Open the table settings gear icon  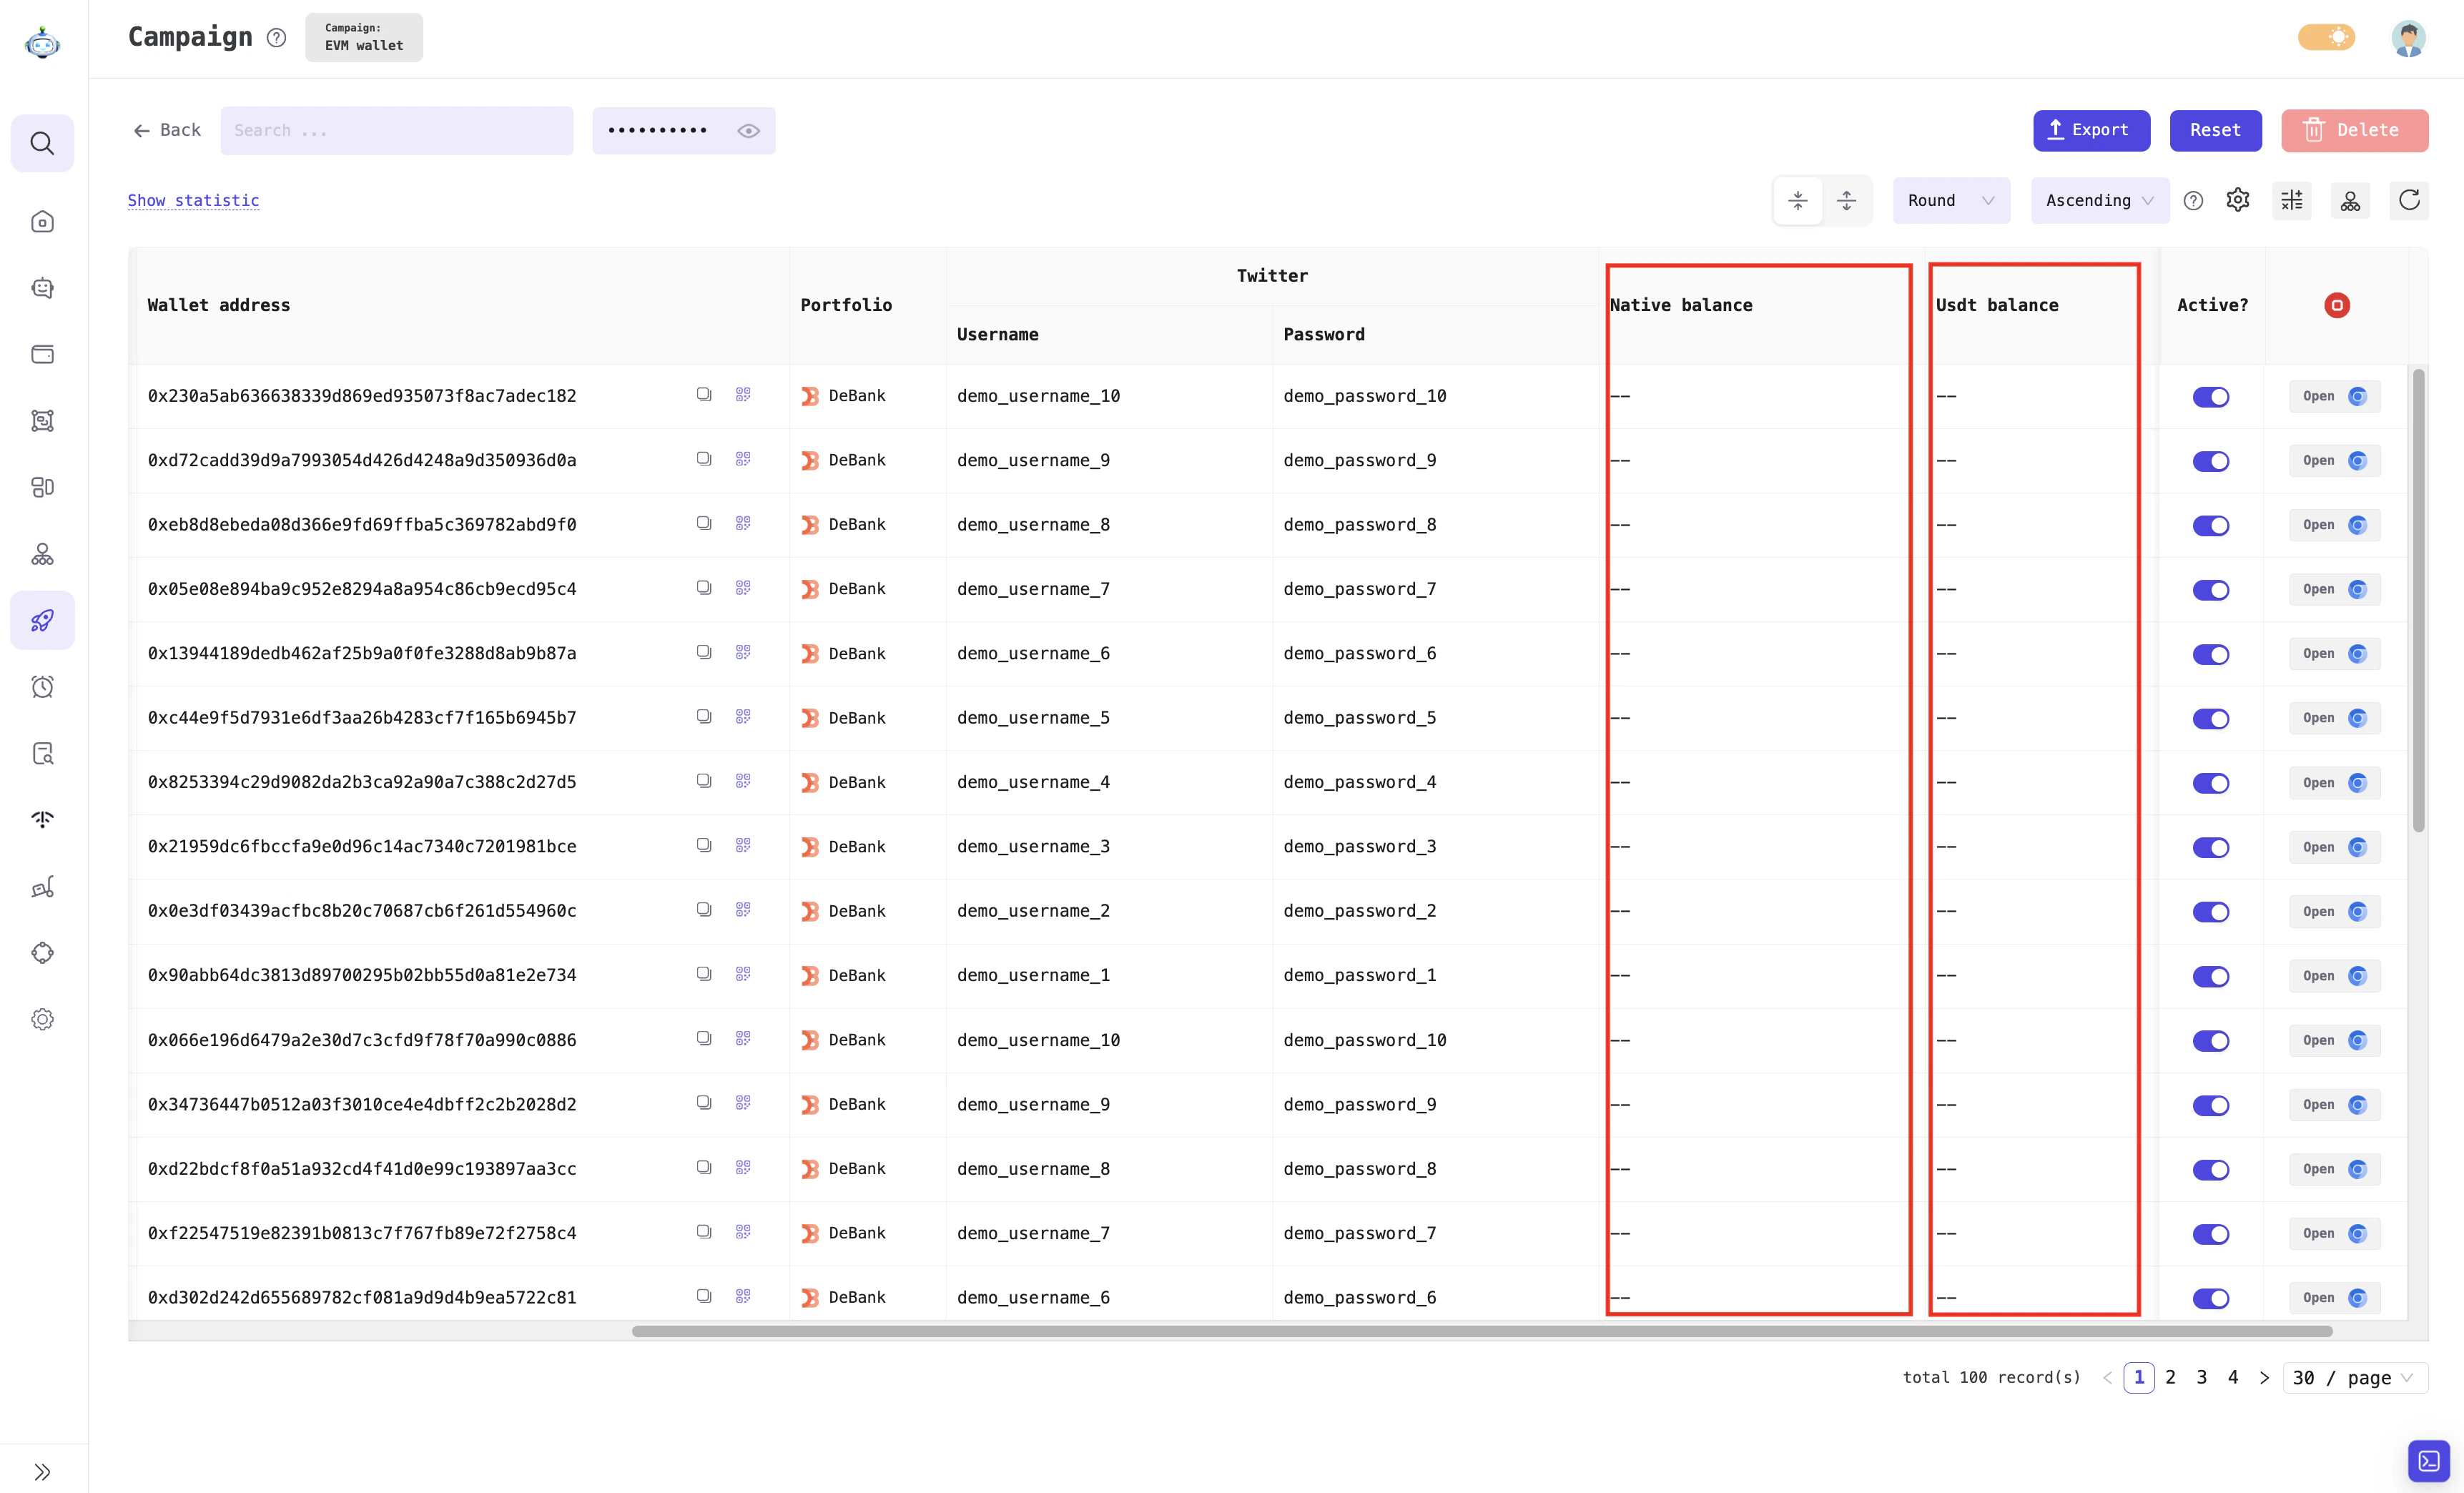tap(2238, 200)
